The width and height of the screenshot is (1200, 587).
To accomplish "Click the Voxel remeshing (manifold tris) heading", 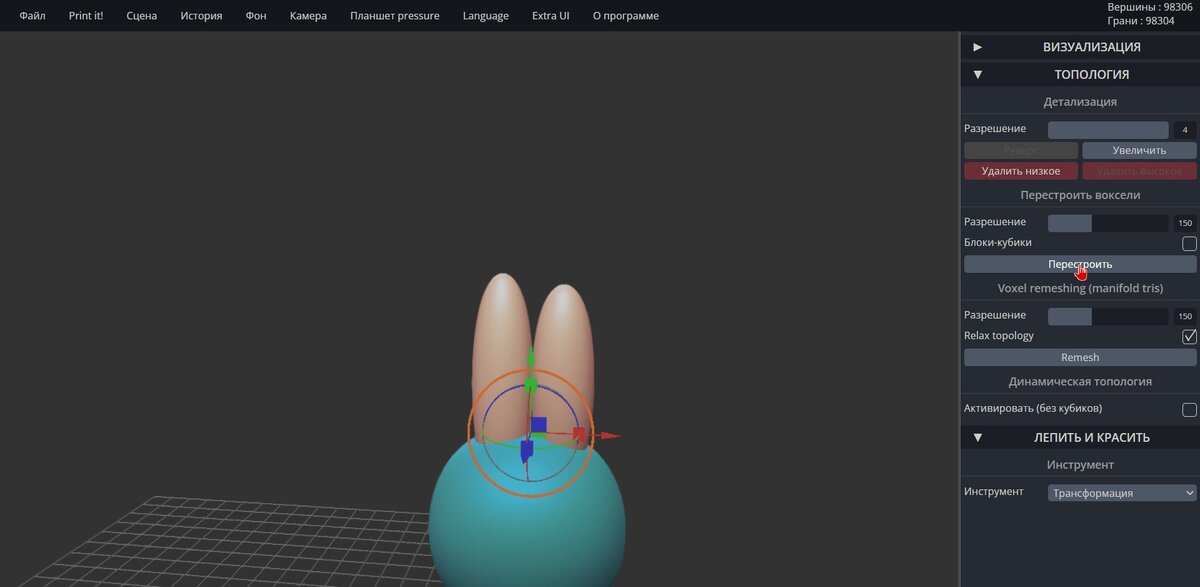I will pyautogui.click(x=1080, y=288).
